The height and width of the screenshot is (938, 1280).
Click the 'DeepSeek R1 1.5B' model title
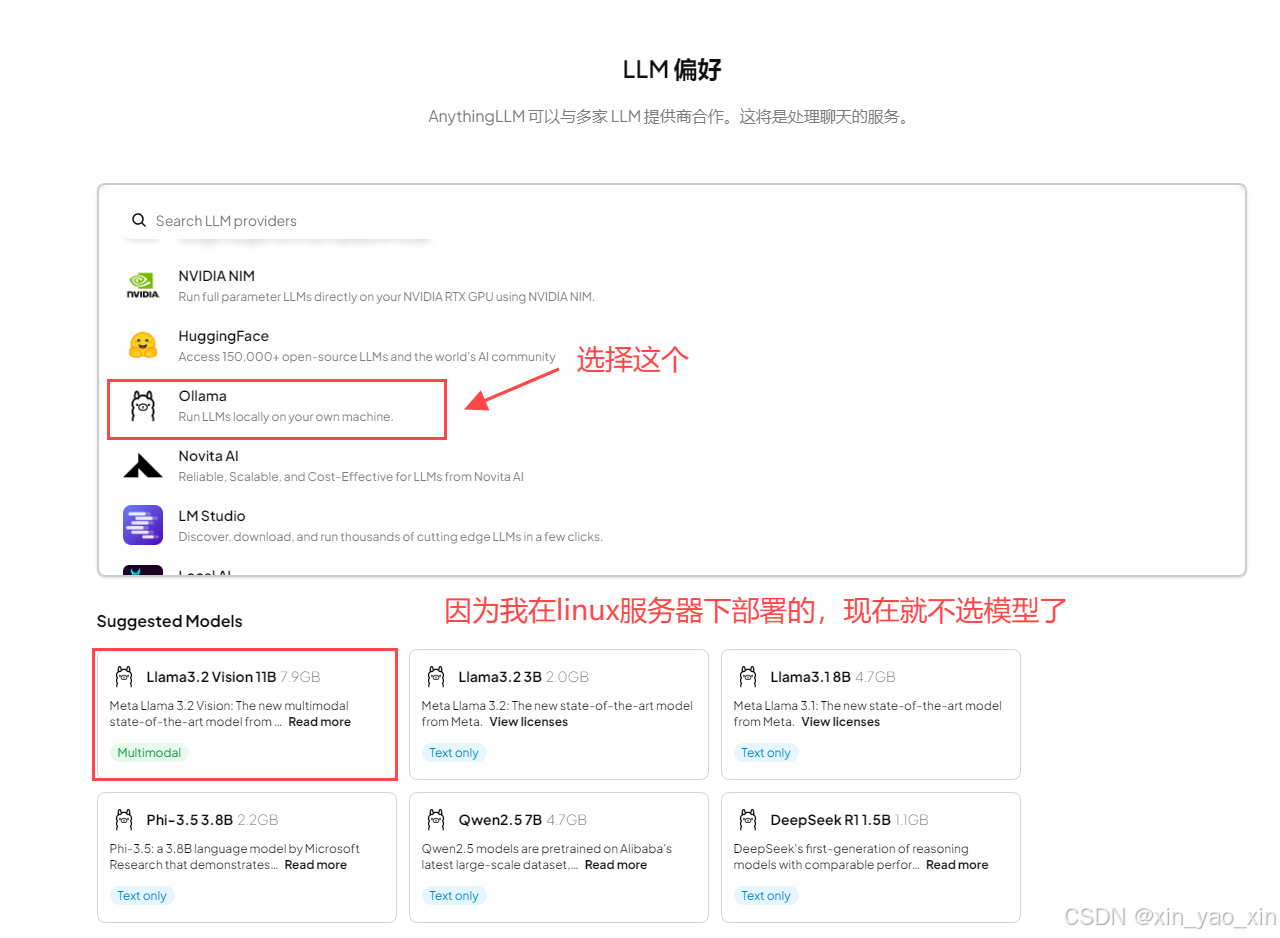click(830, 820)
